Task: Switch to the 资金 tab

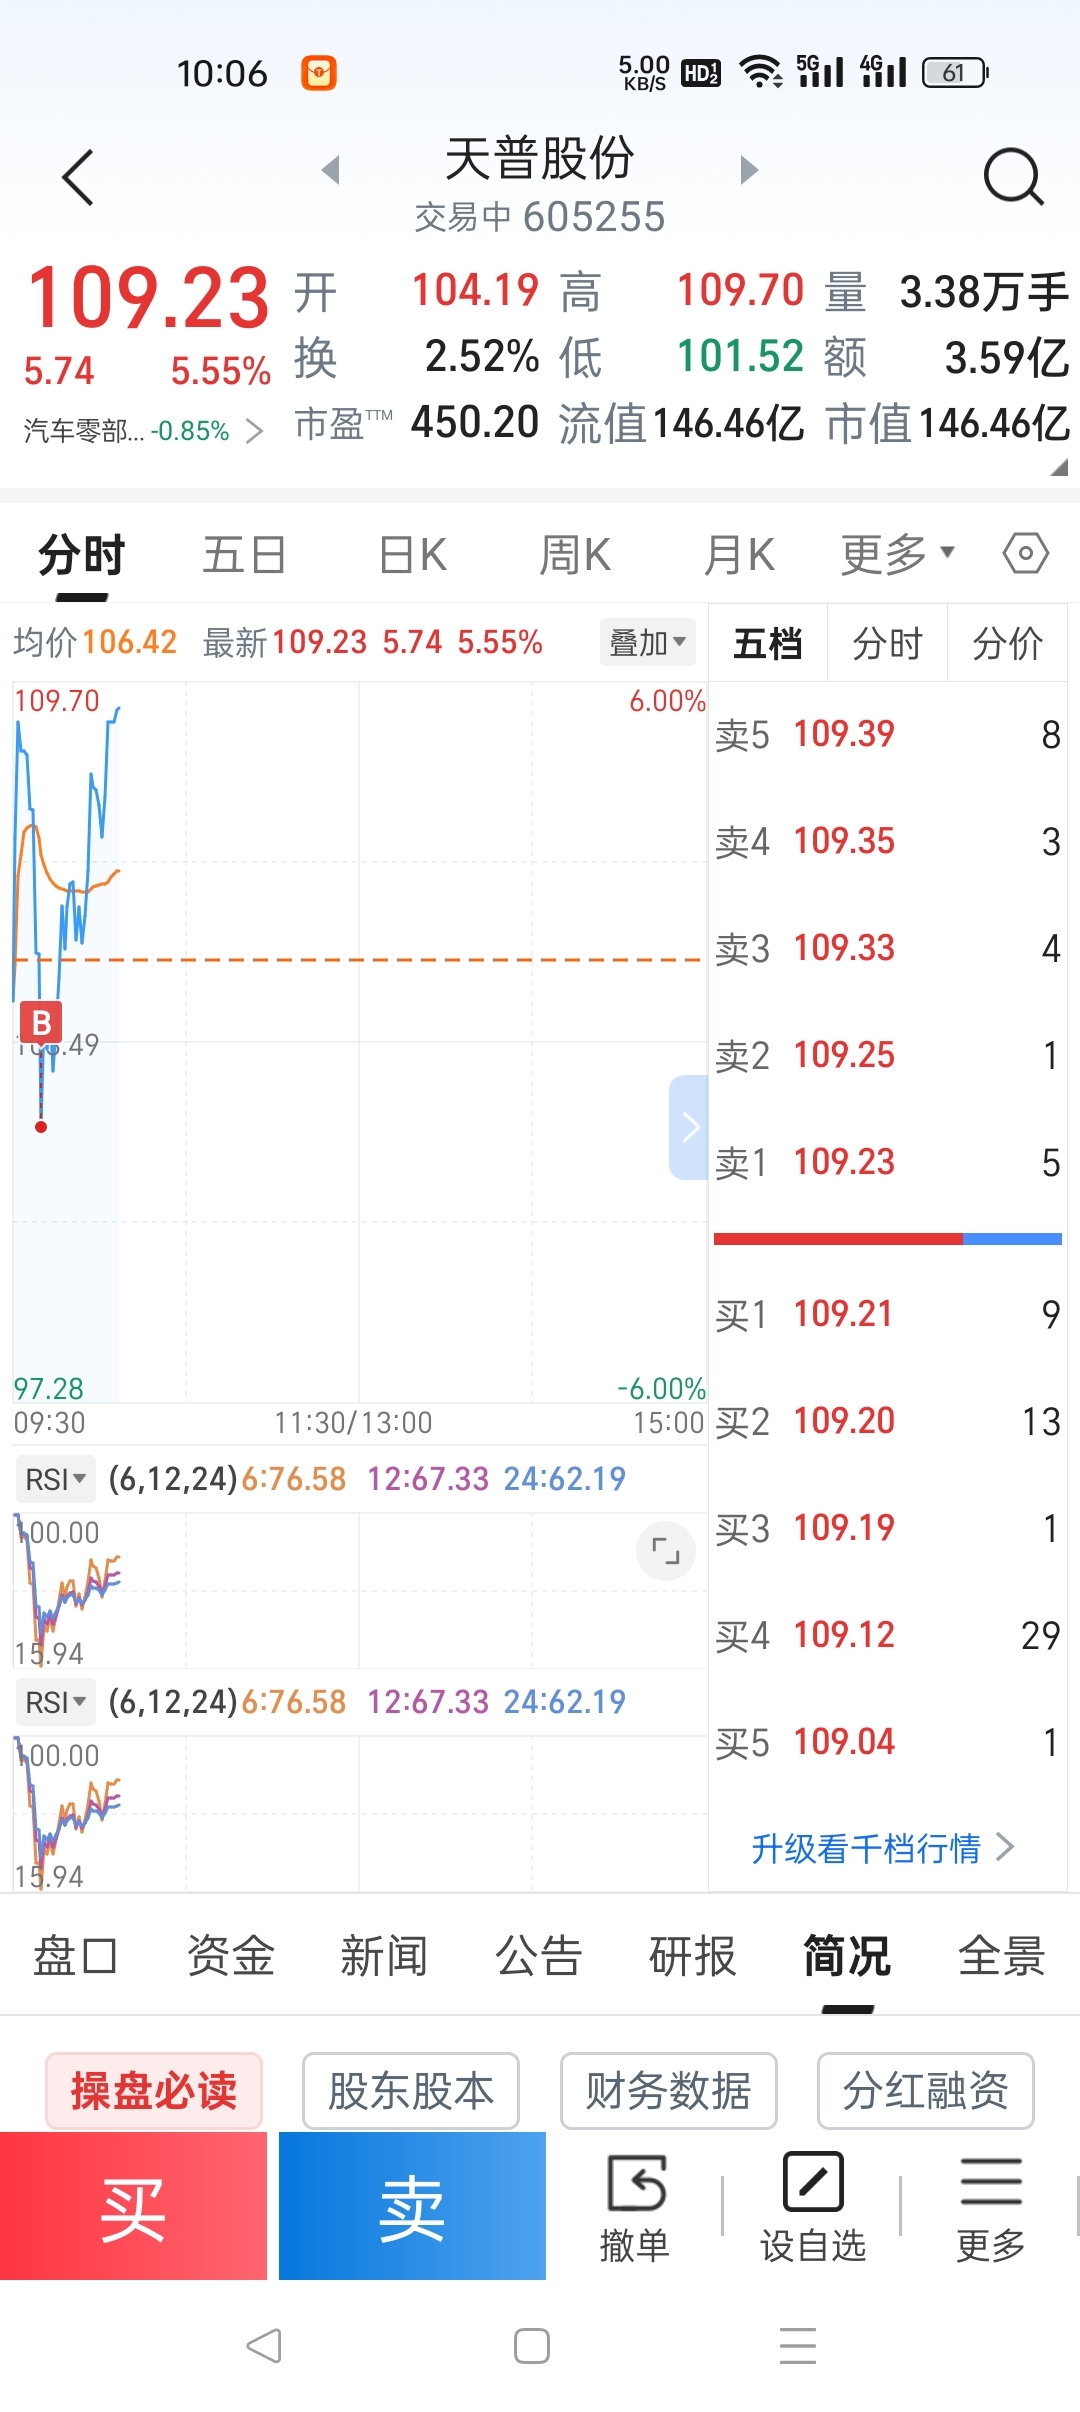Action: (230, 1956)
